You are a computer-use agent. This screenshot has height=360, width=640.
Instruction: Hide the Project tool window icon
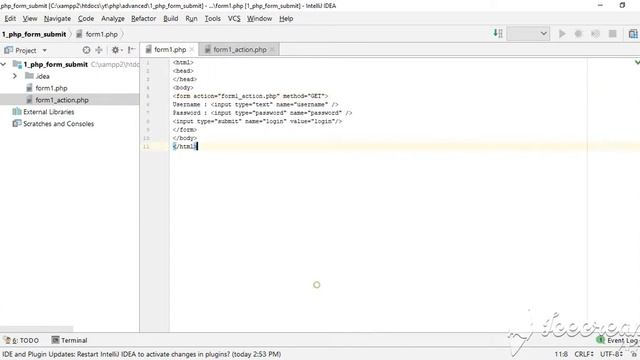coord(131,50)
